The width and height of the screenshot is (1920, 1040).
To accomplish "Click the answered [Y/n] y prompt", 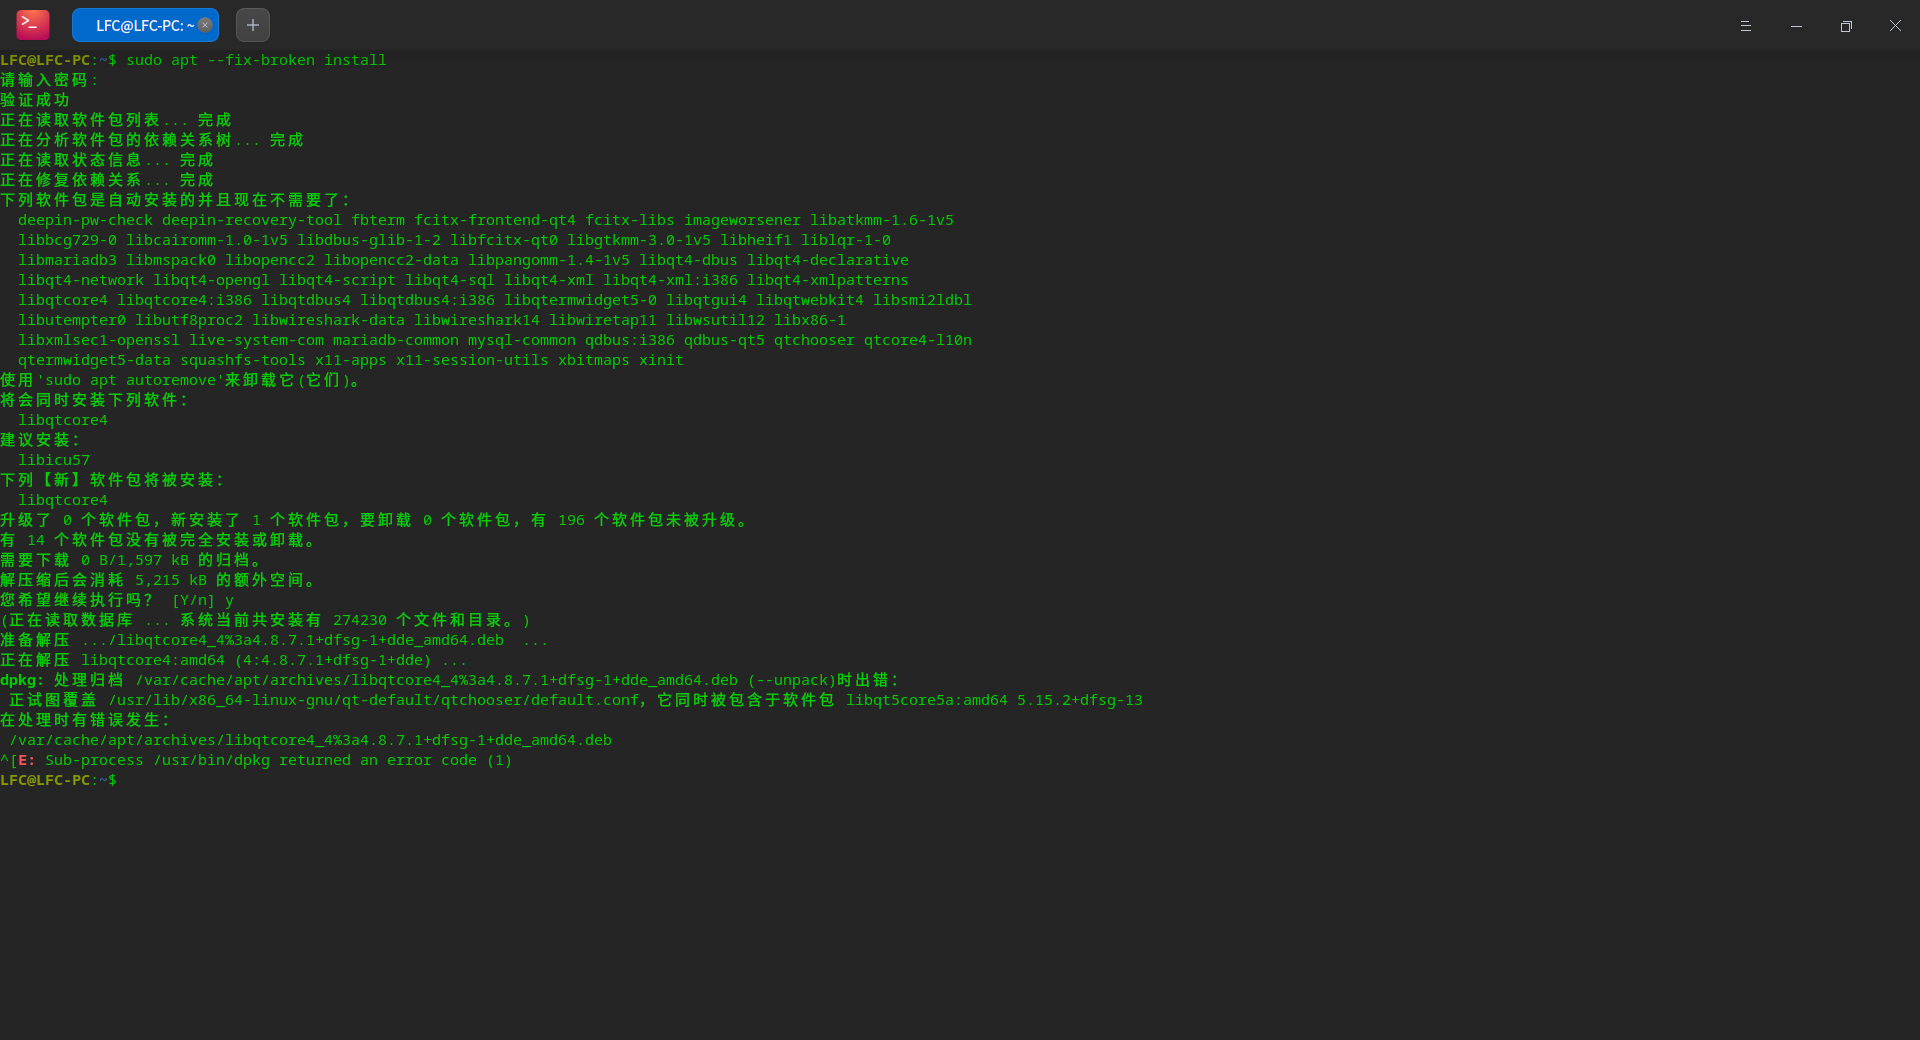I will pyautogui.click(x=200, y=600).
